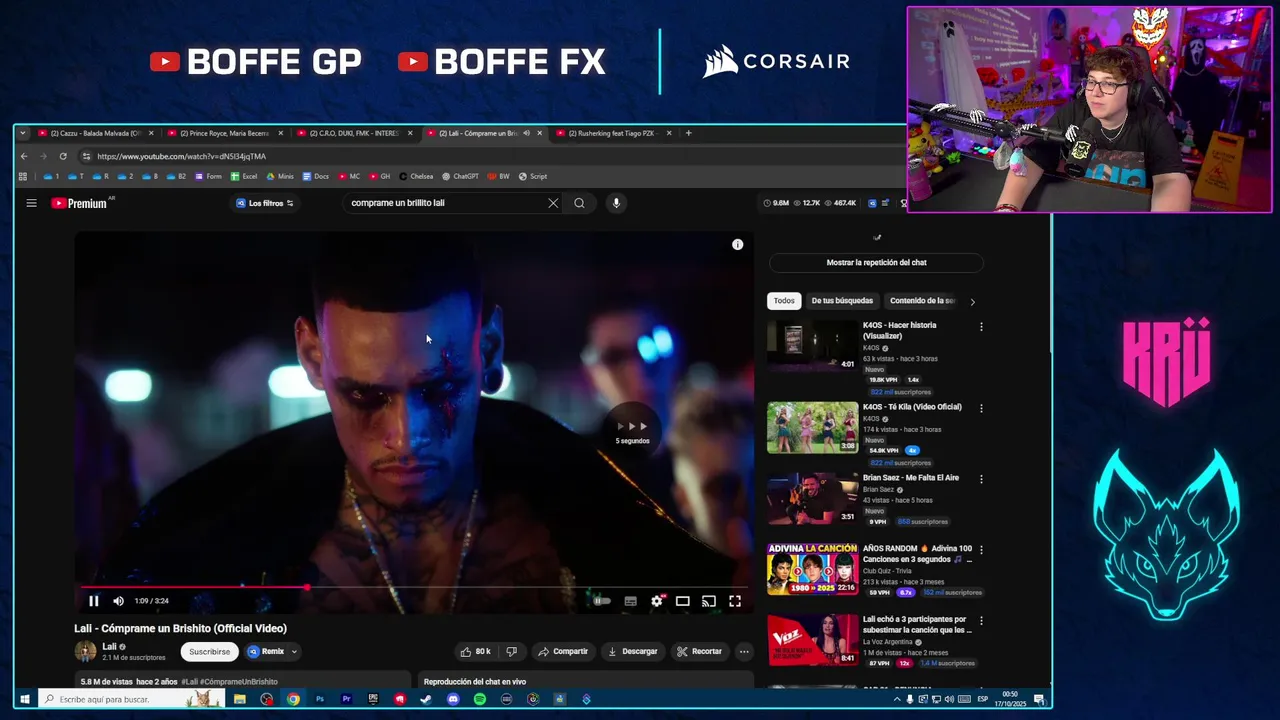This screenshot has width=1280, height=720.
Task: Open more actions ellipsis below the video
Action: pyautogui.click(x=744, y=651)
